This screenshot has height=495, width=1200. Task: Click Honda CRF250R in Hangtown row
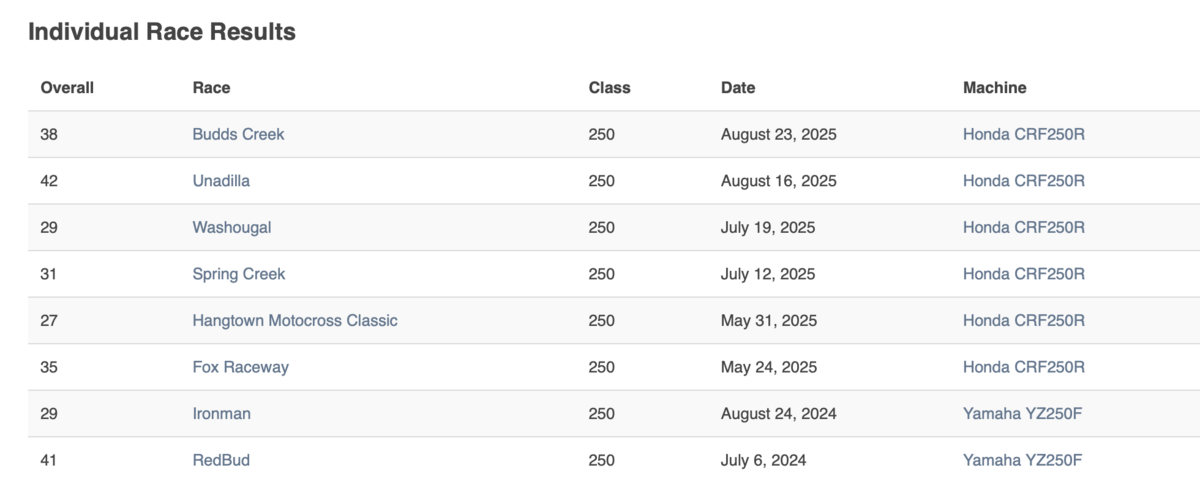tap(1023, 321)
